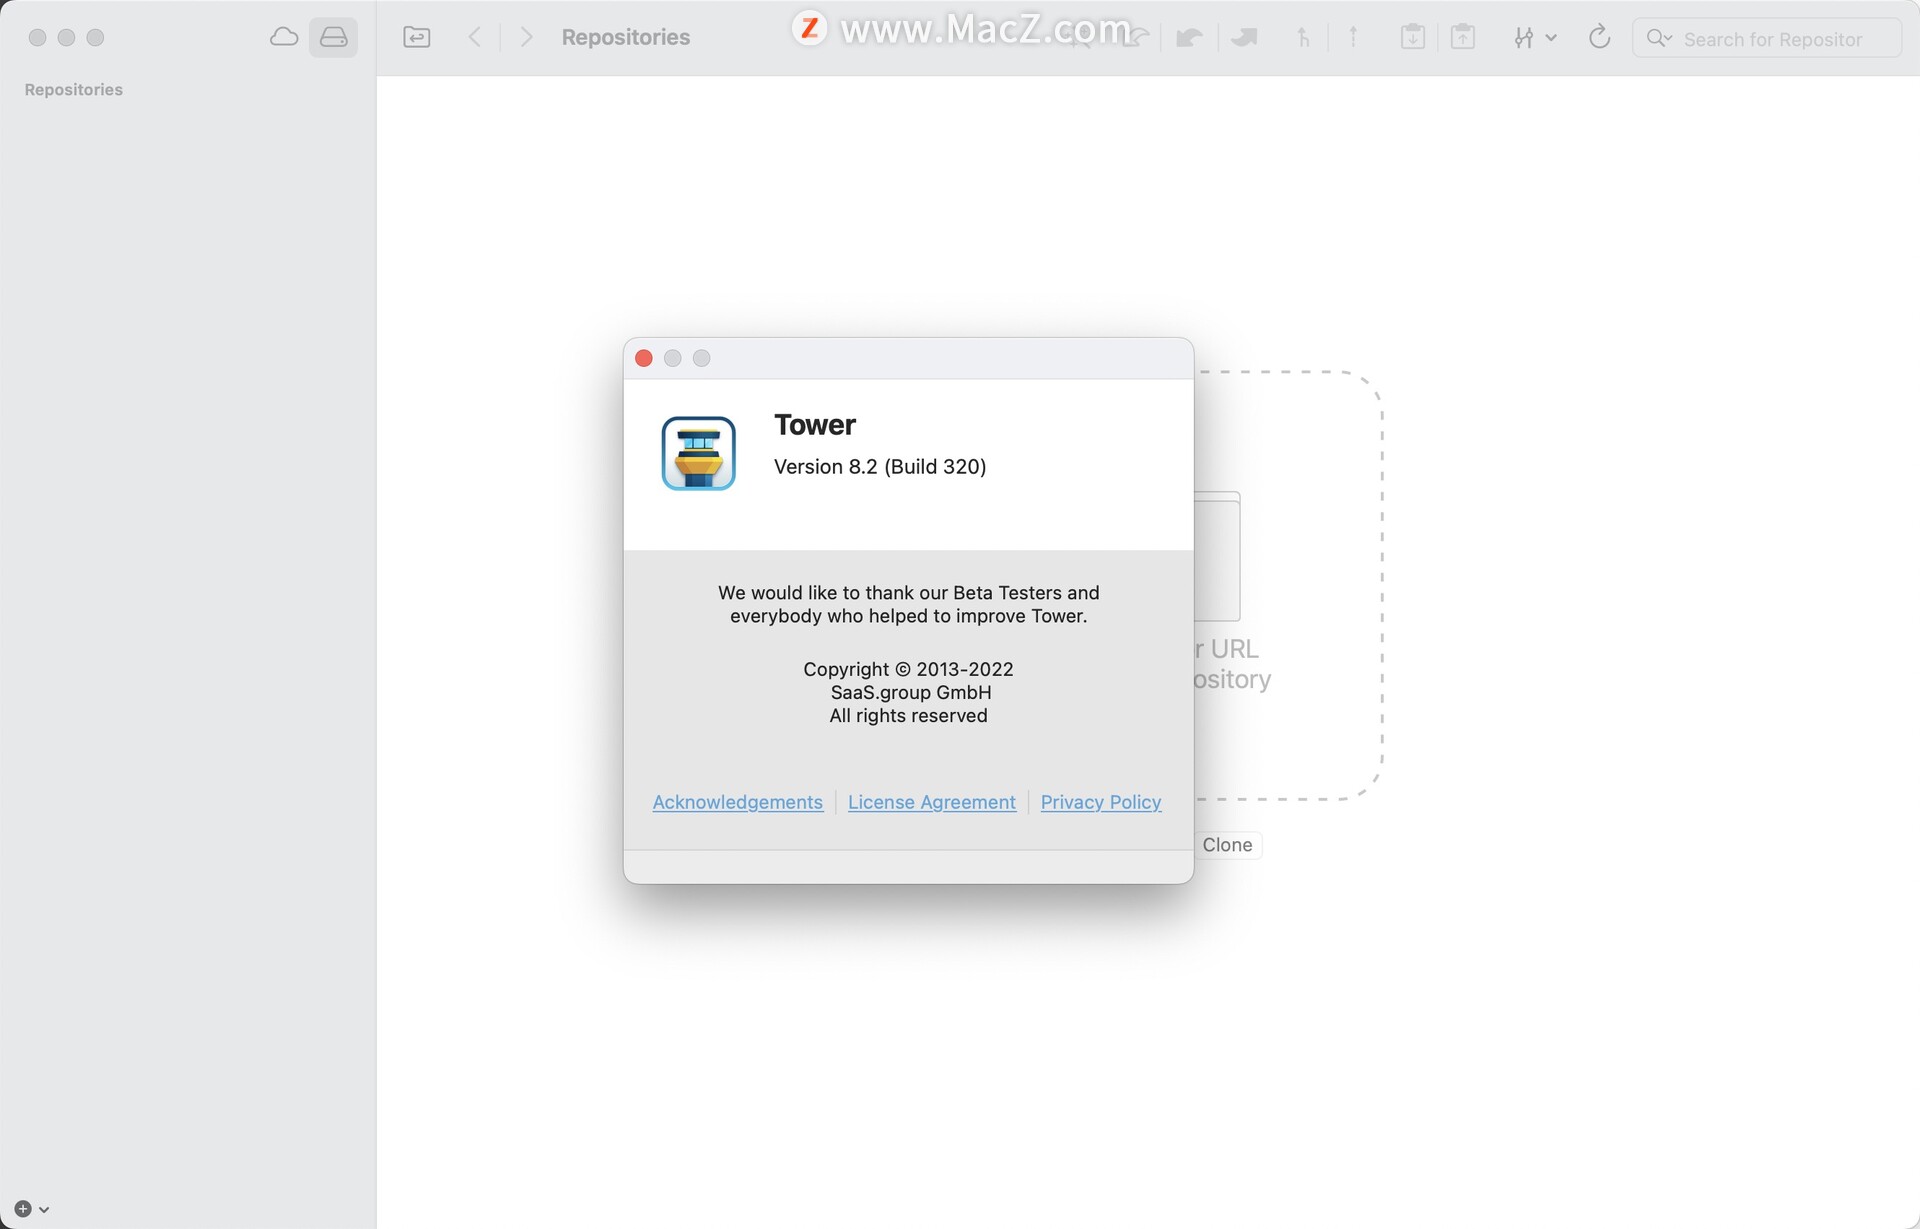1920x1229 pixels.
Task: Close the Tower about dialog
Action: [644, 358]
